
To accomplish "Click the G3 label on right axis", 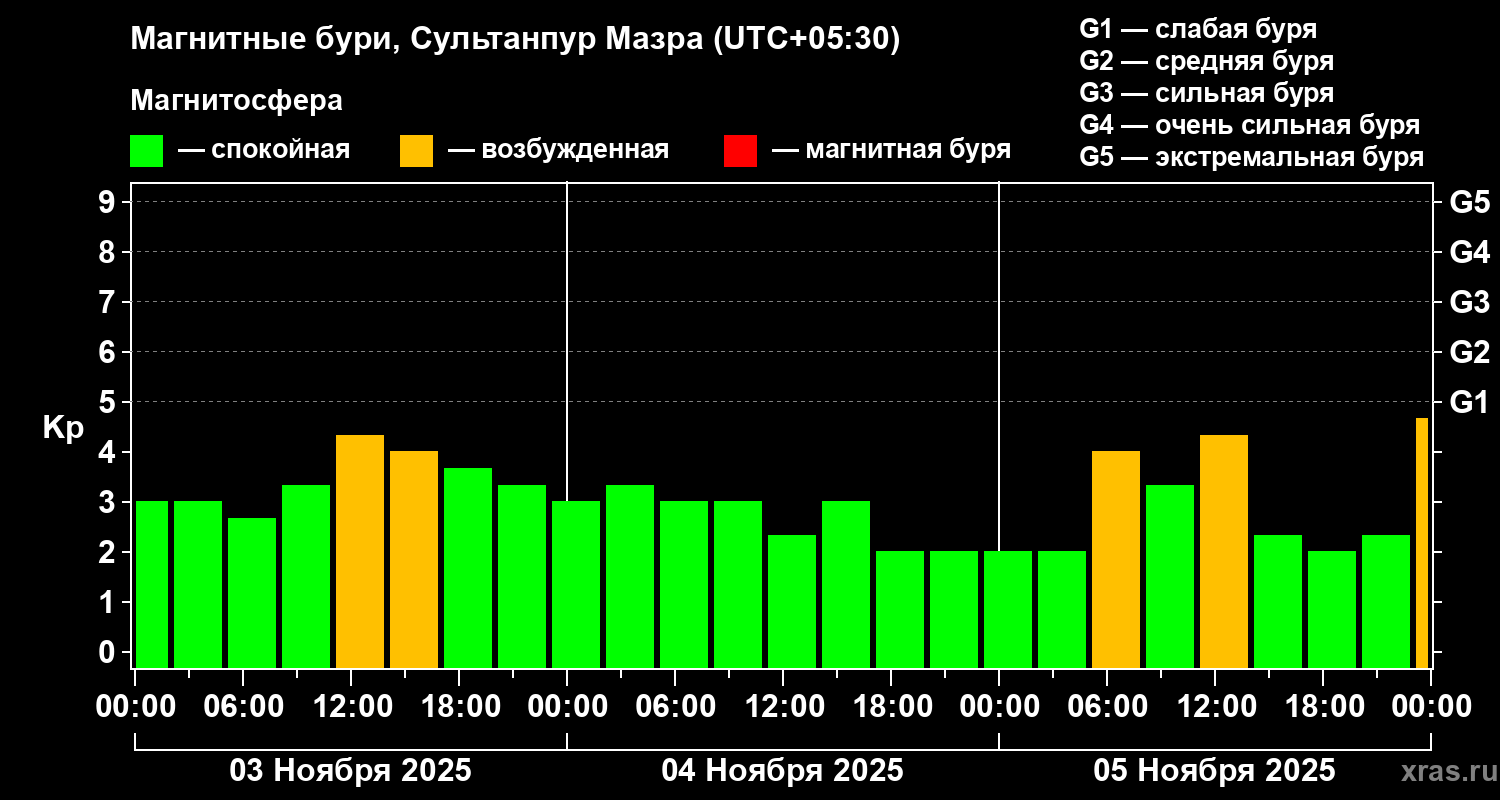I will tap(1469, 302).
